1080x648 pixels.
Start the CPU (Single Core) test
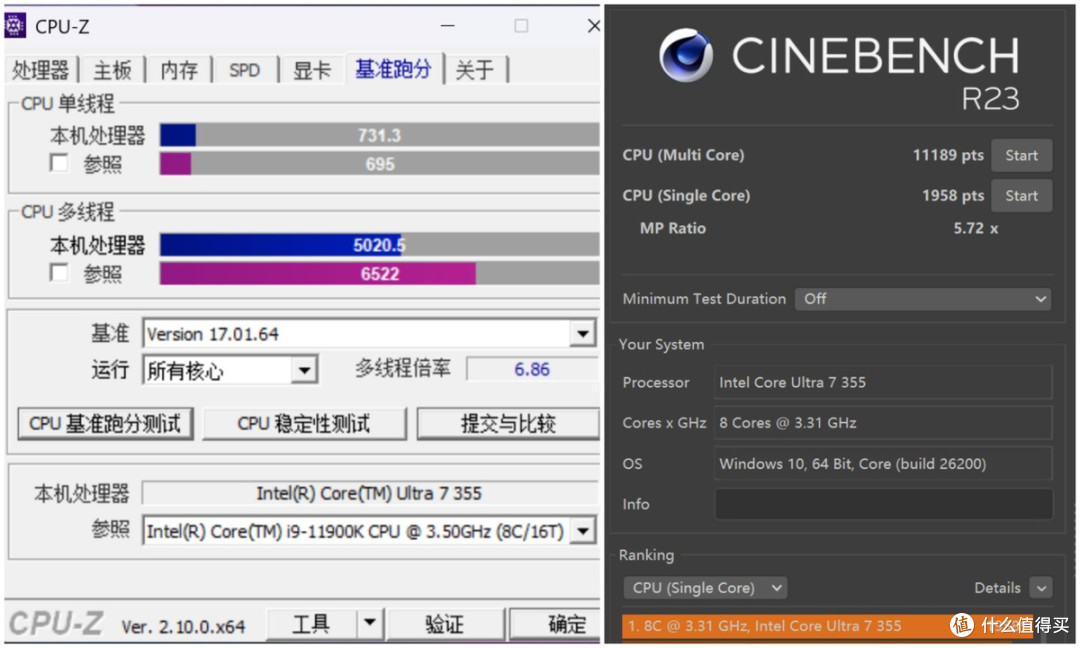[x=1021, y=196]
